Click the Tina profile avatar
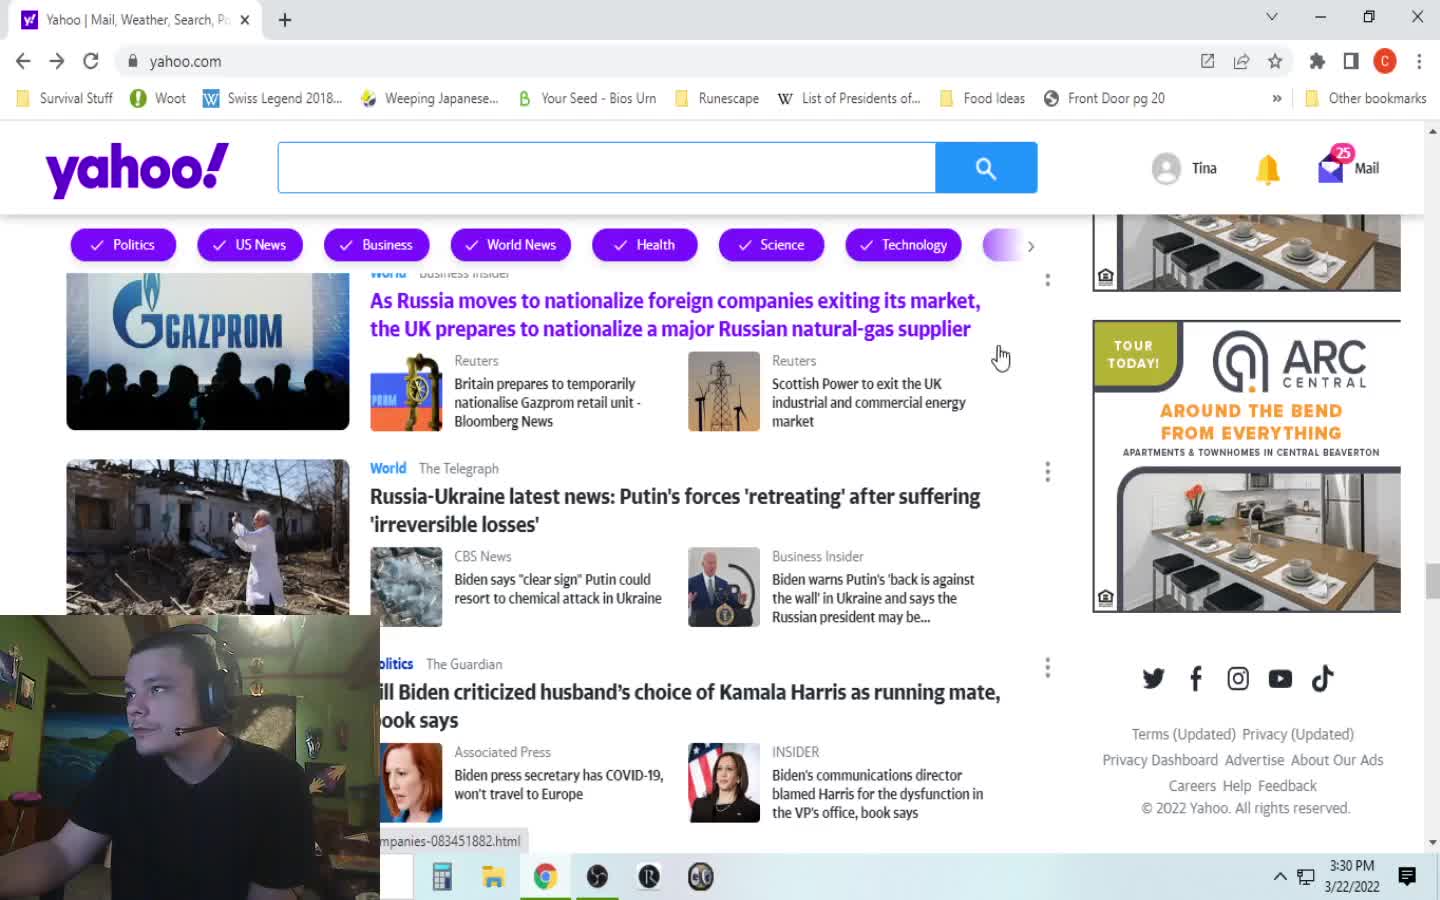The height and width of the screenshot is (900, 1440). pos(1166,168)
